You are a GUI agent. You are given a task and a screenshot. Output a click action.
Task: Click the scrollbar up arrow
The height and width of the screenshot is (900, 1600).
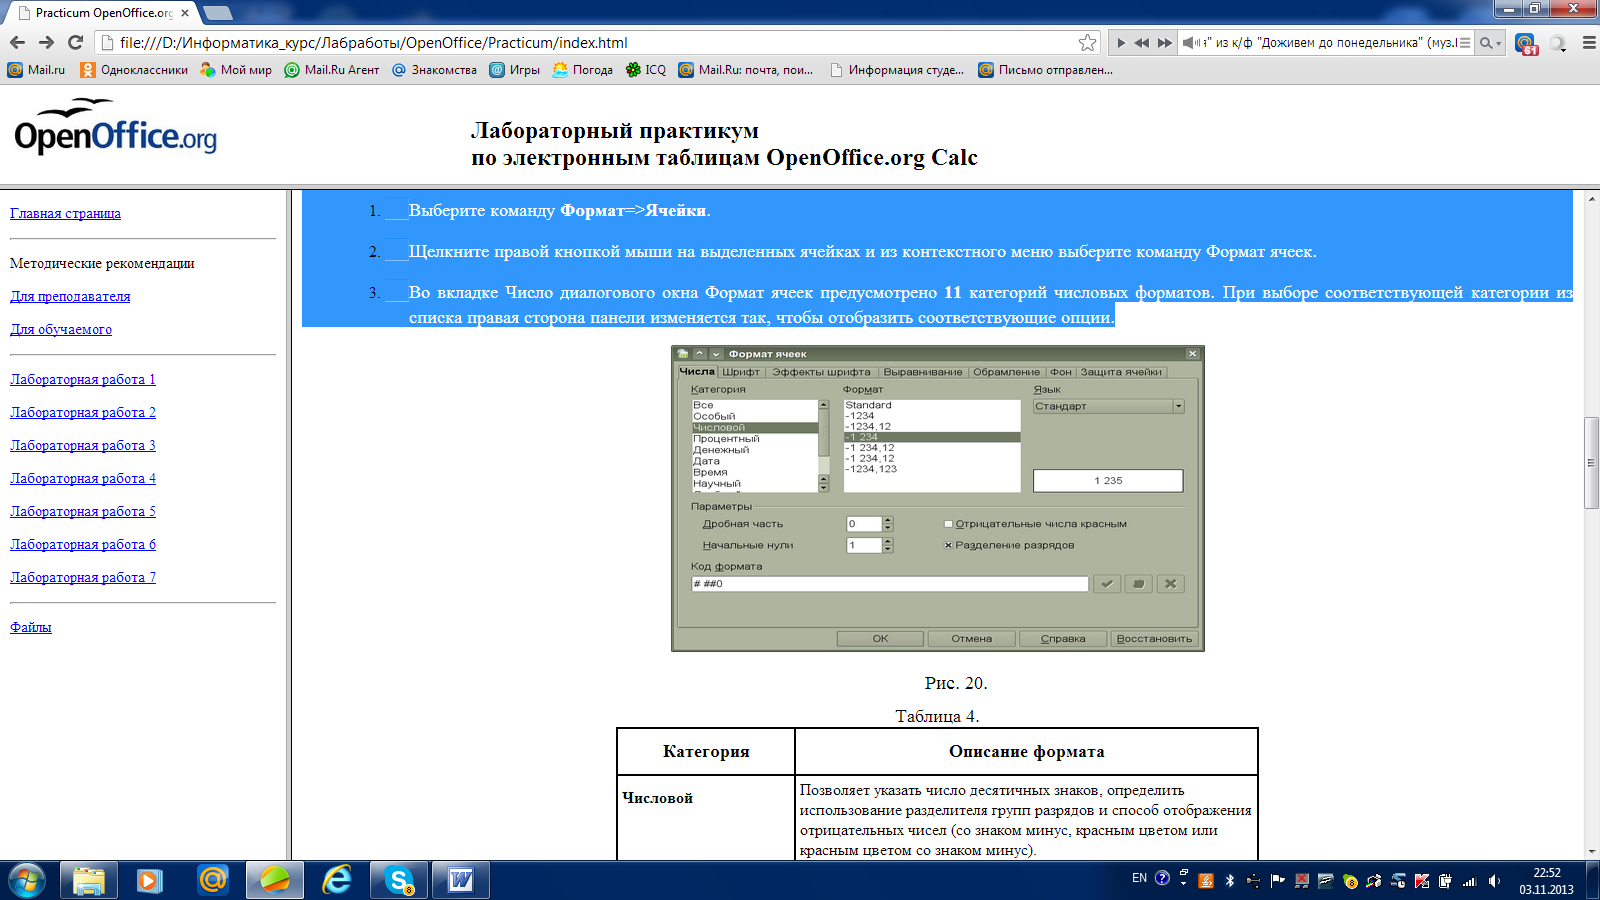click(1591, 198)
